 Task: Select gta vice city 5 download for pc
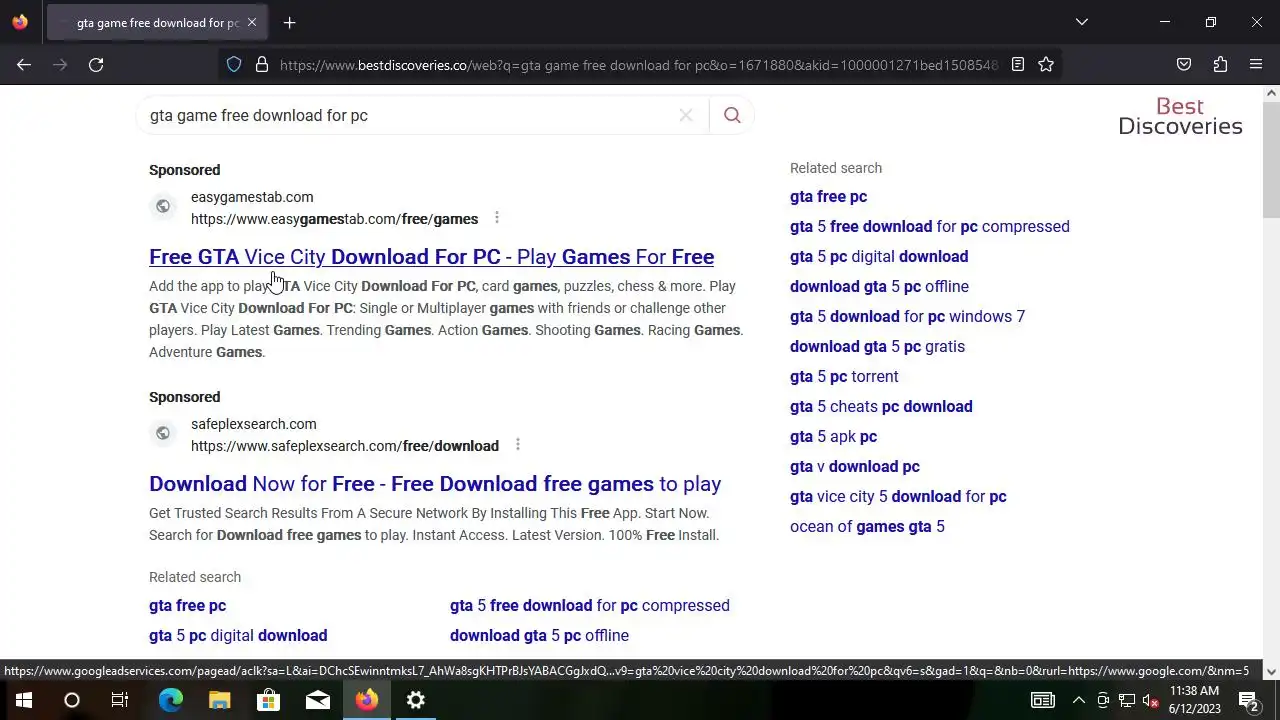[x=898, y=497]
